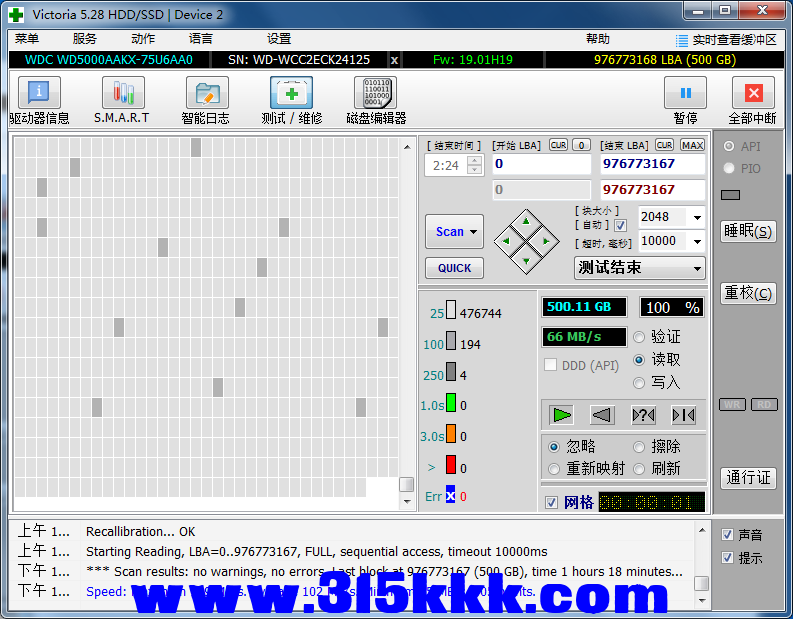Open the 智能日志 log icon
793x619 pixels.
pos(206,94)
